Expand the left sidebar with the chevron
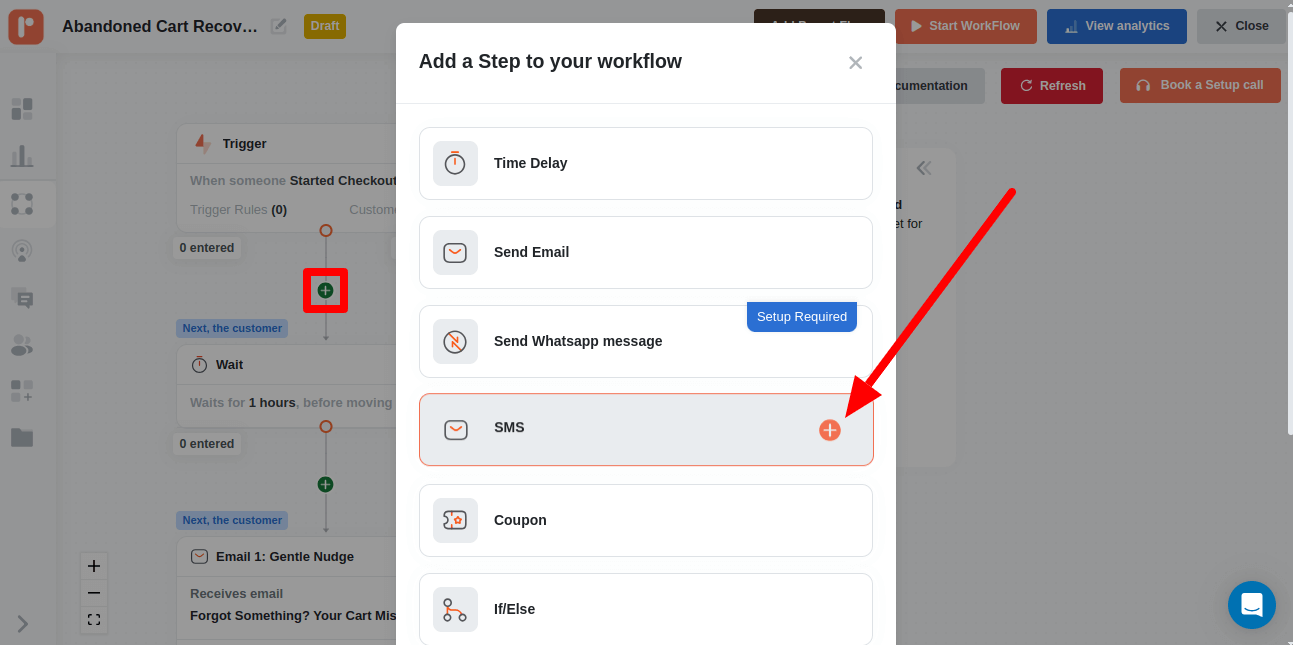 [24, 623]
